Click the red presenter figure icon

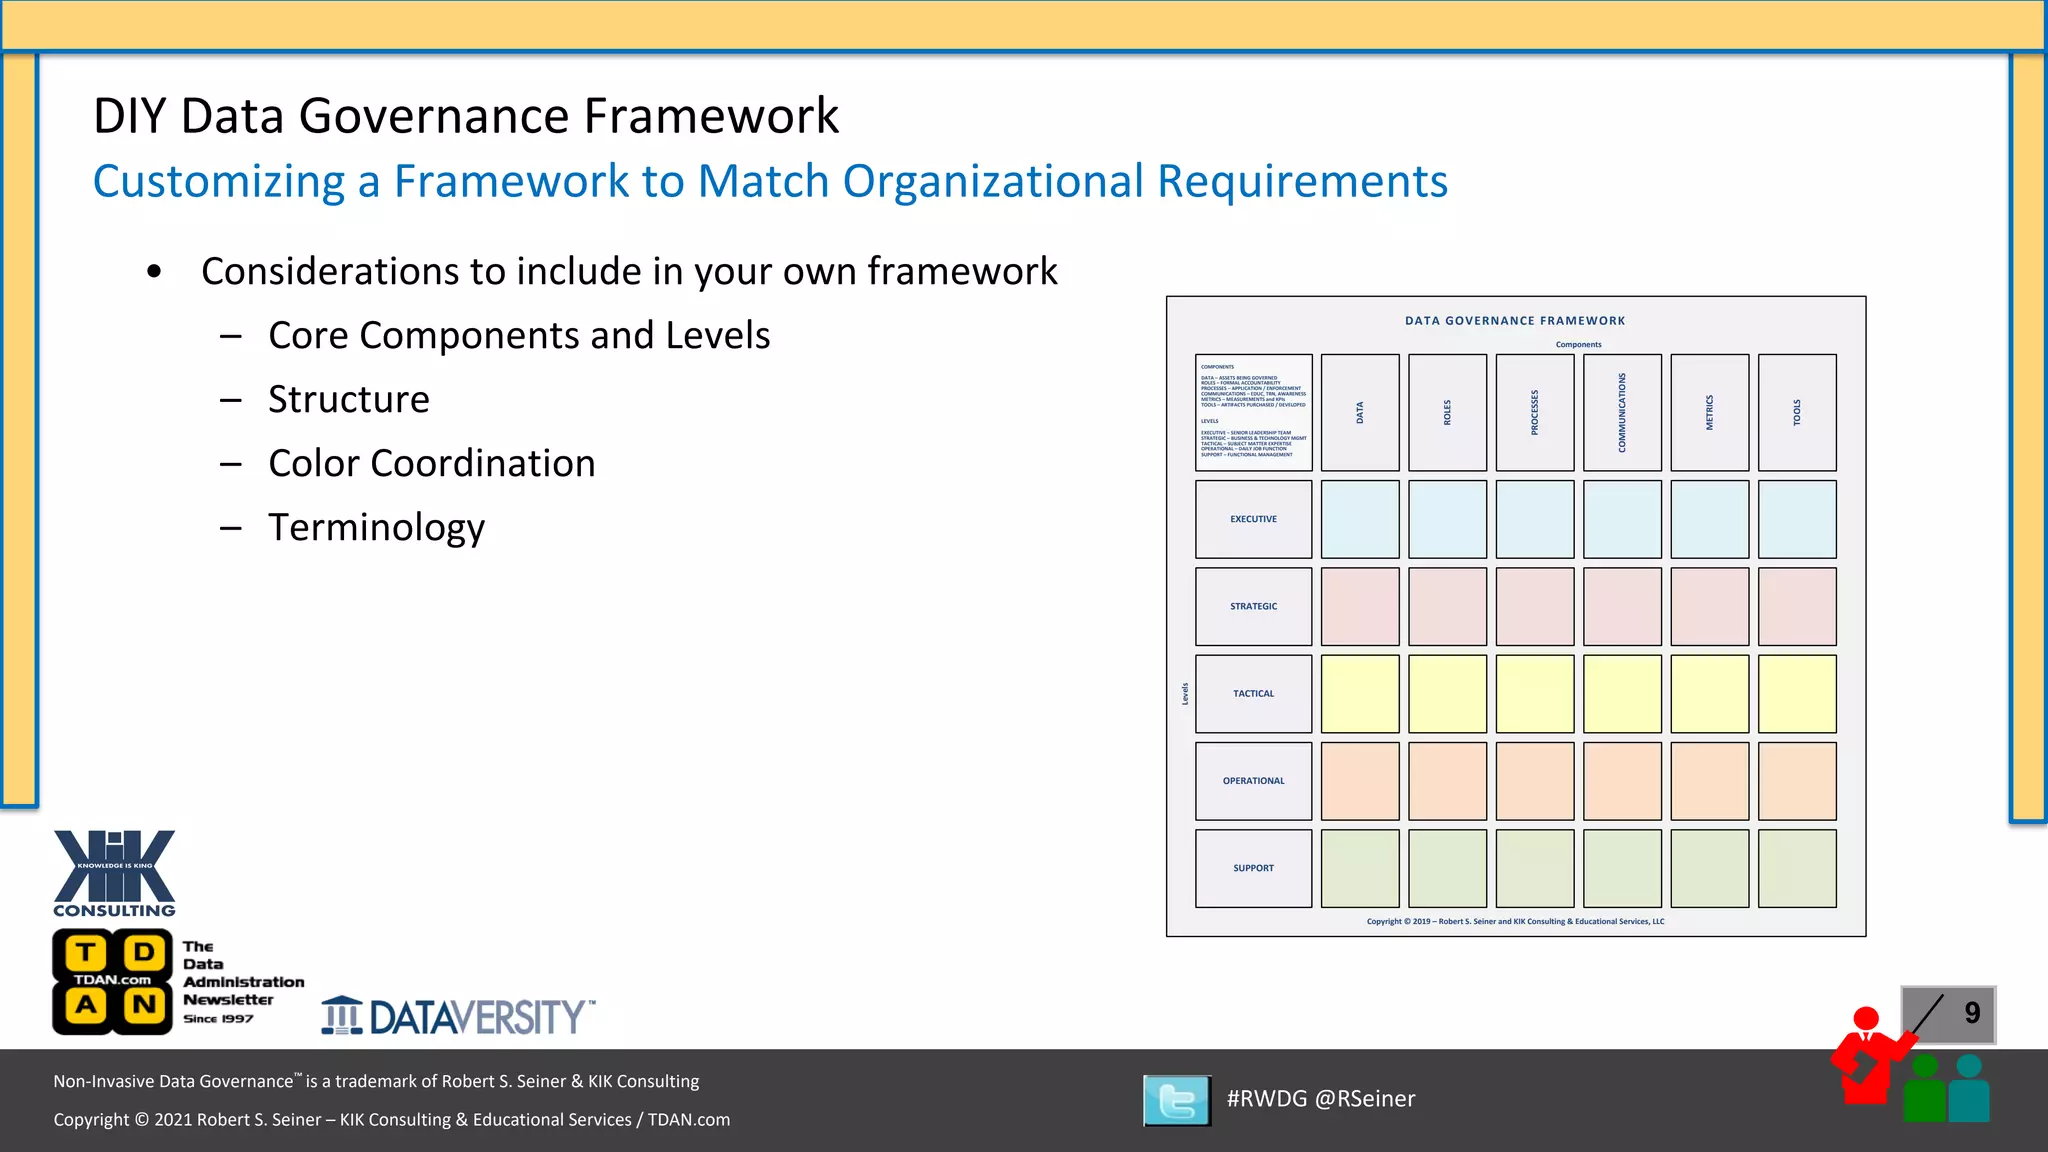pyautogui.click(x=1866, y=1057)
